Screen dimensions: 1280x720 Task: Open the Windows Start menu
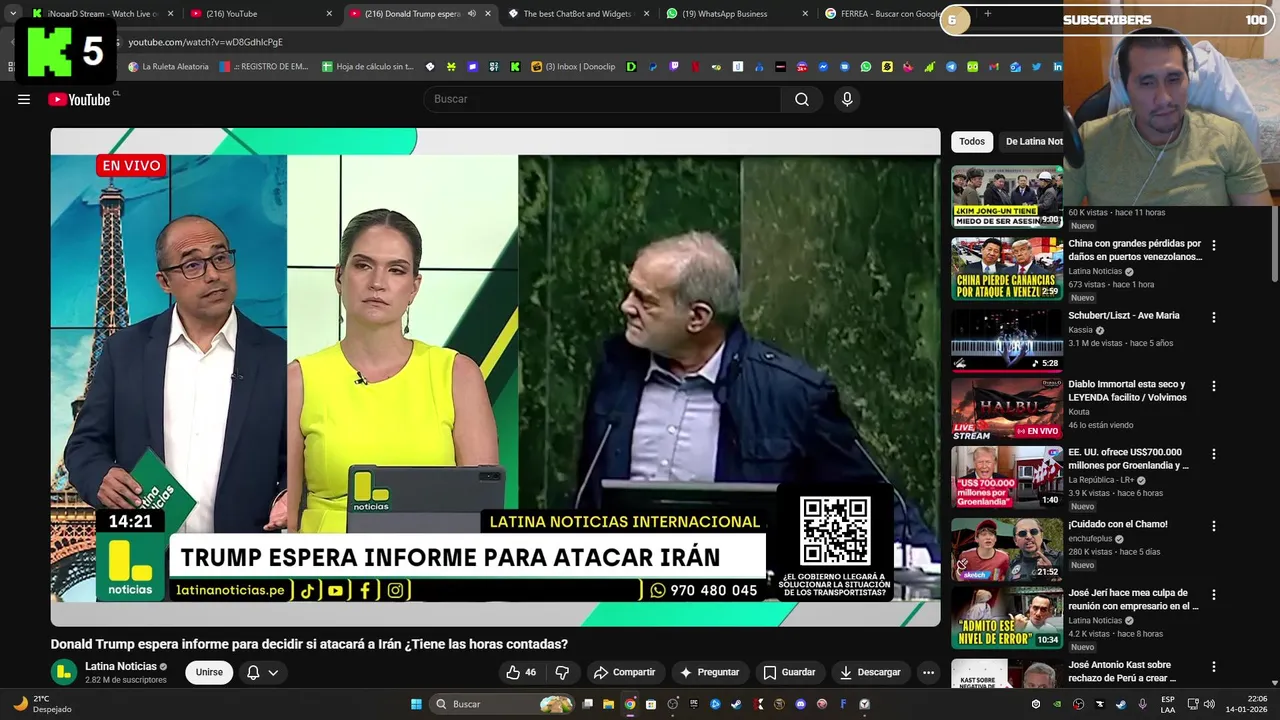[416, 704]
